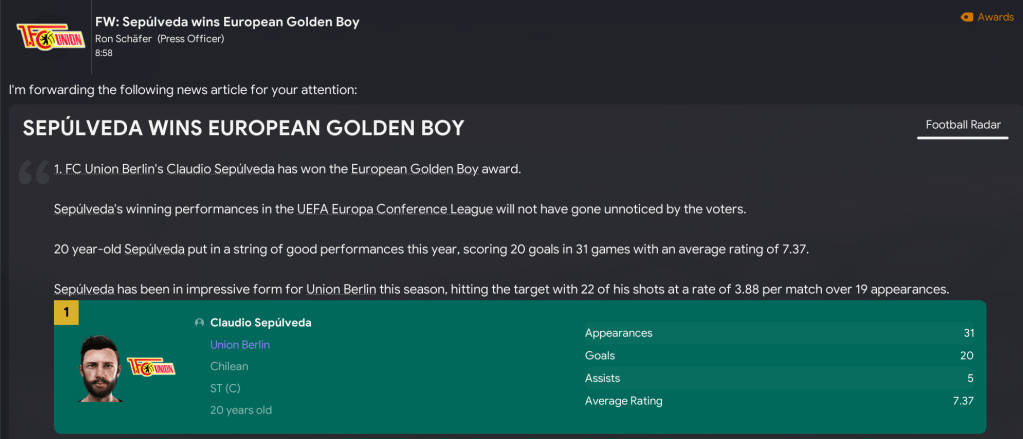The image size is (1023, 439).
Task: Select the Appearances stat row
Action: [778, 333]
